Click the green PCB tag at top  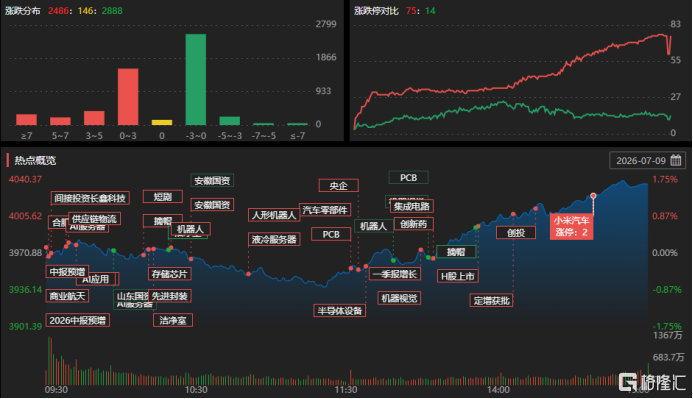(x=408, y=178)
